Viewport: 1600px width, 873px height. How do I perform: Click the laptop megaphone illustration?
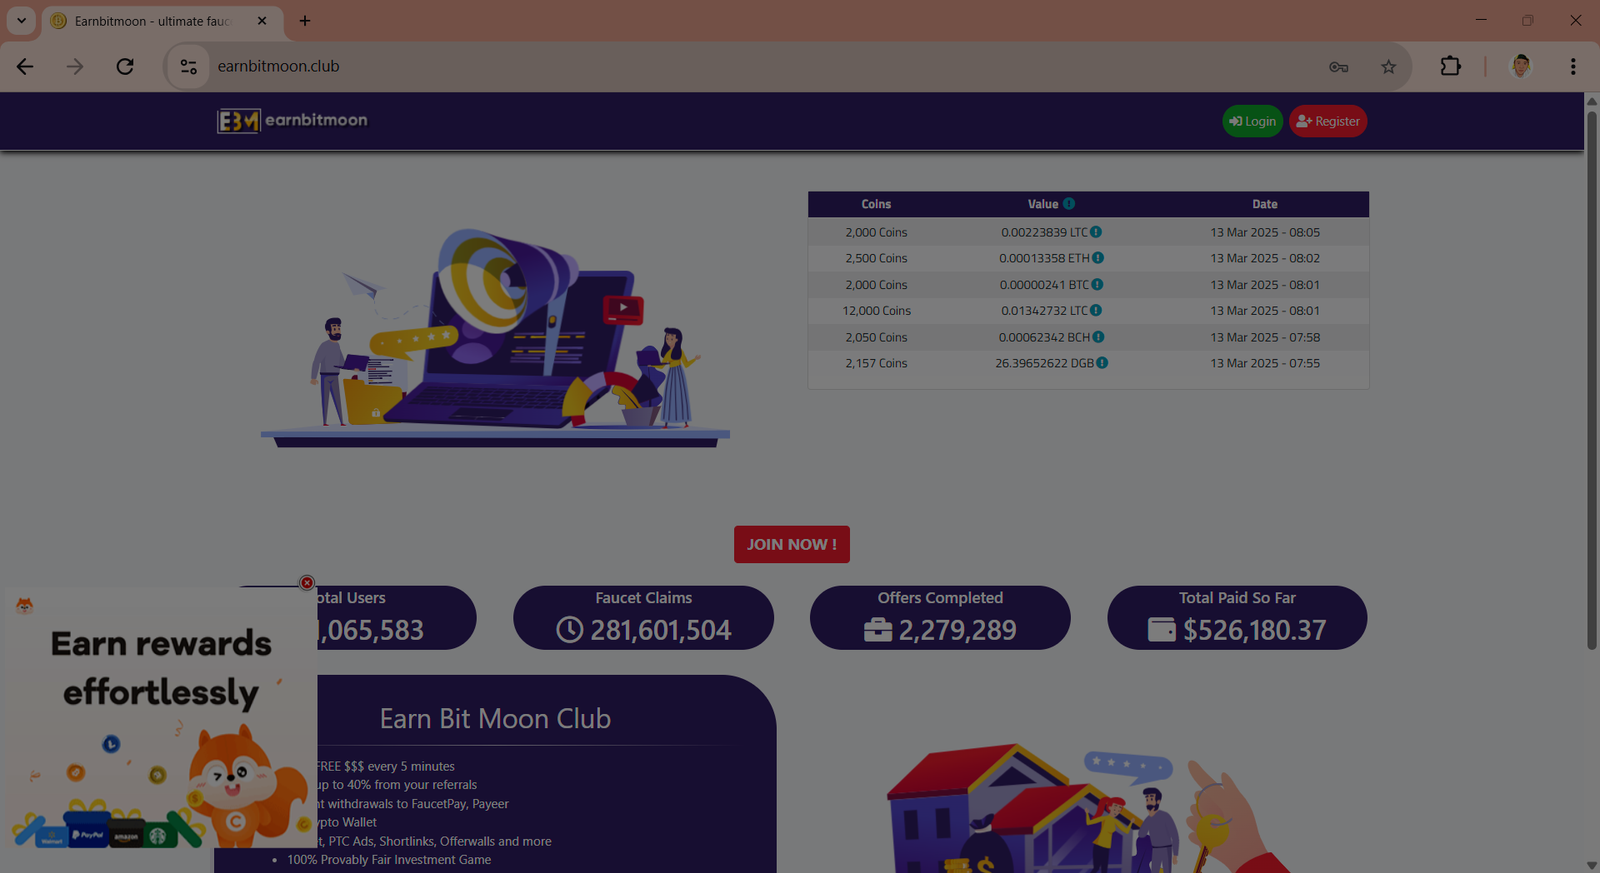[x=495, y=338]
